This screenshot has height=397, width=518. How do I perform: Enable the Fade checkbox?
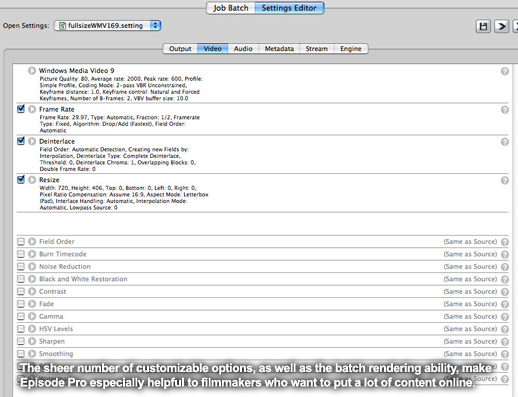(21, 304)
